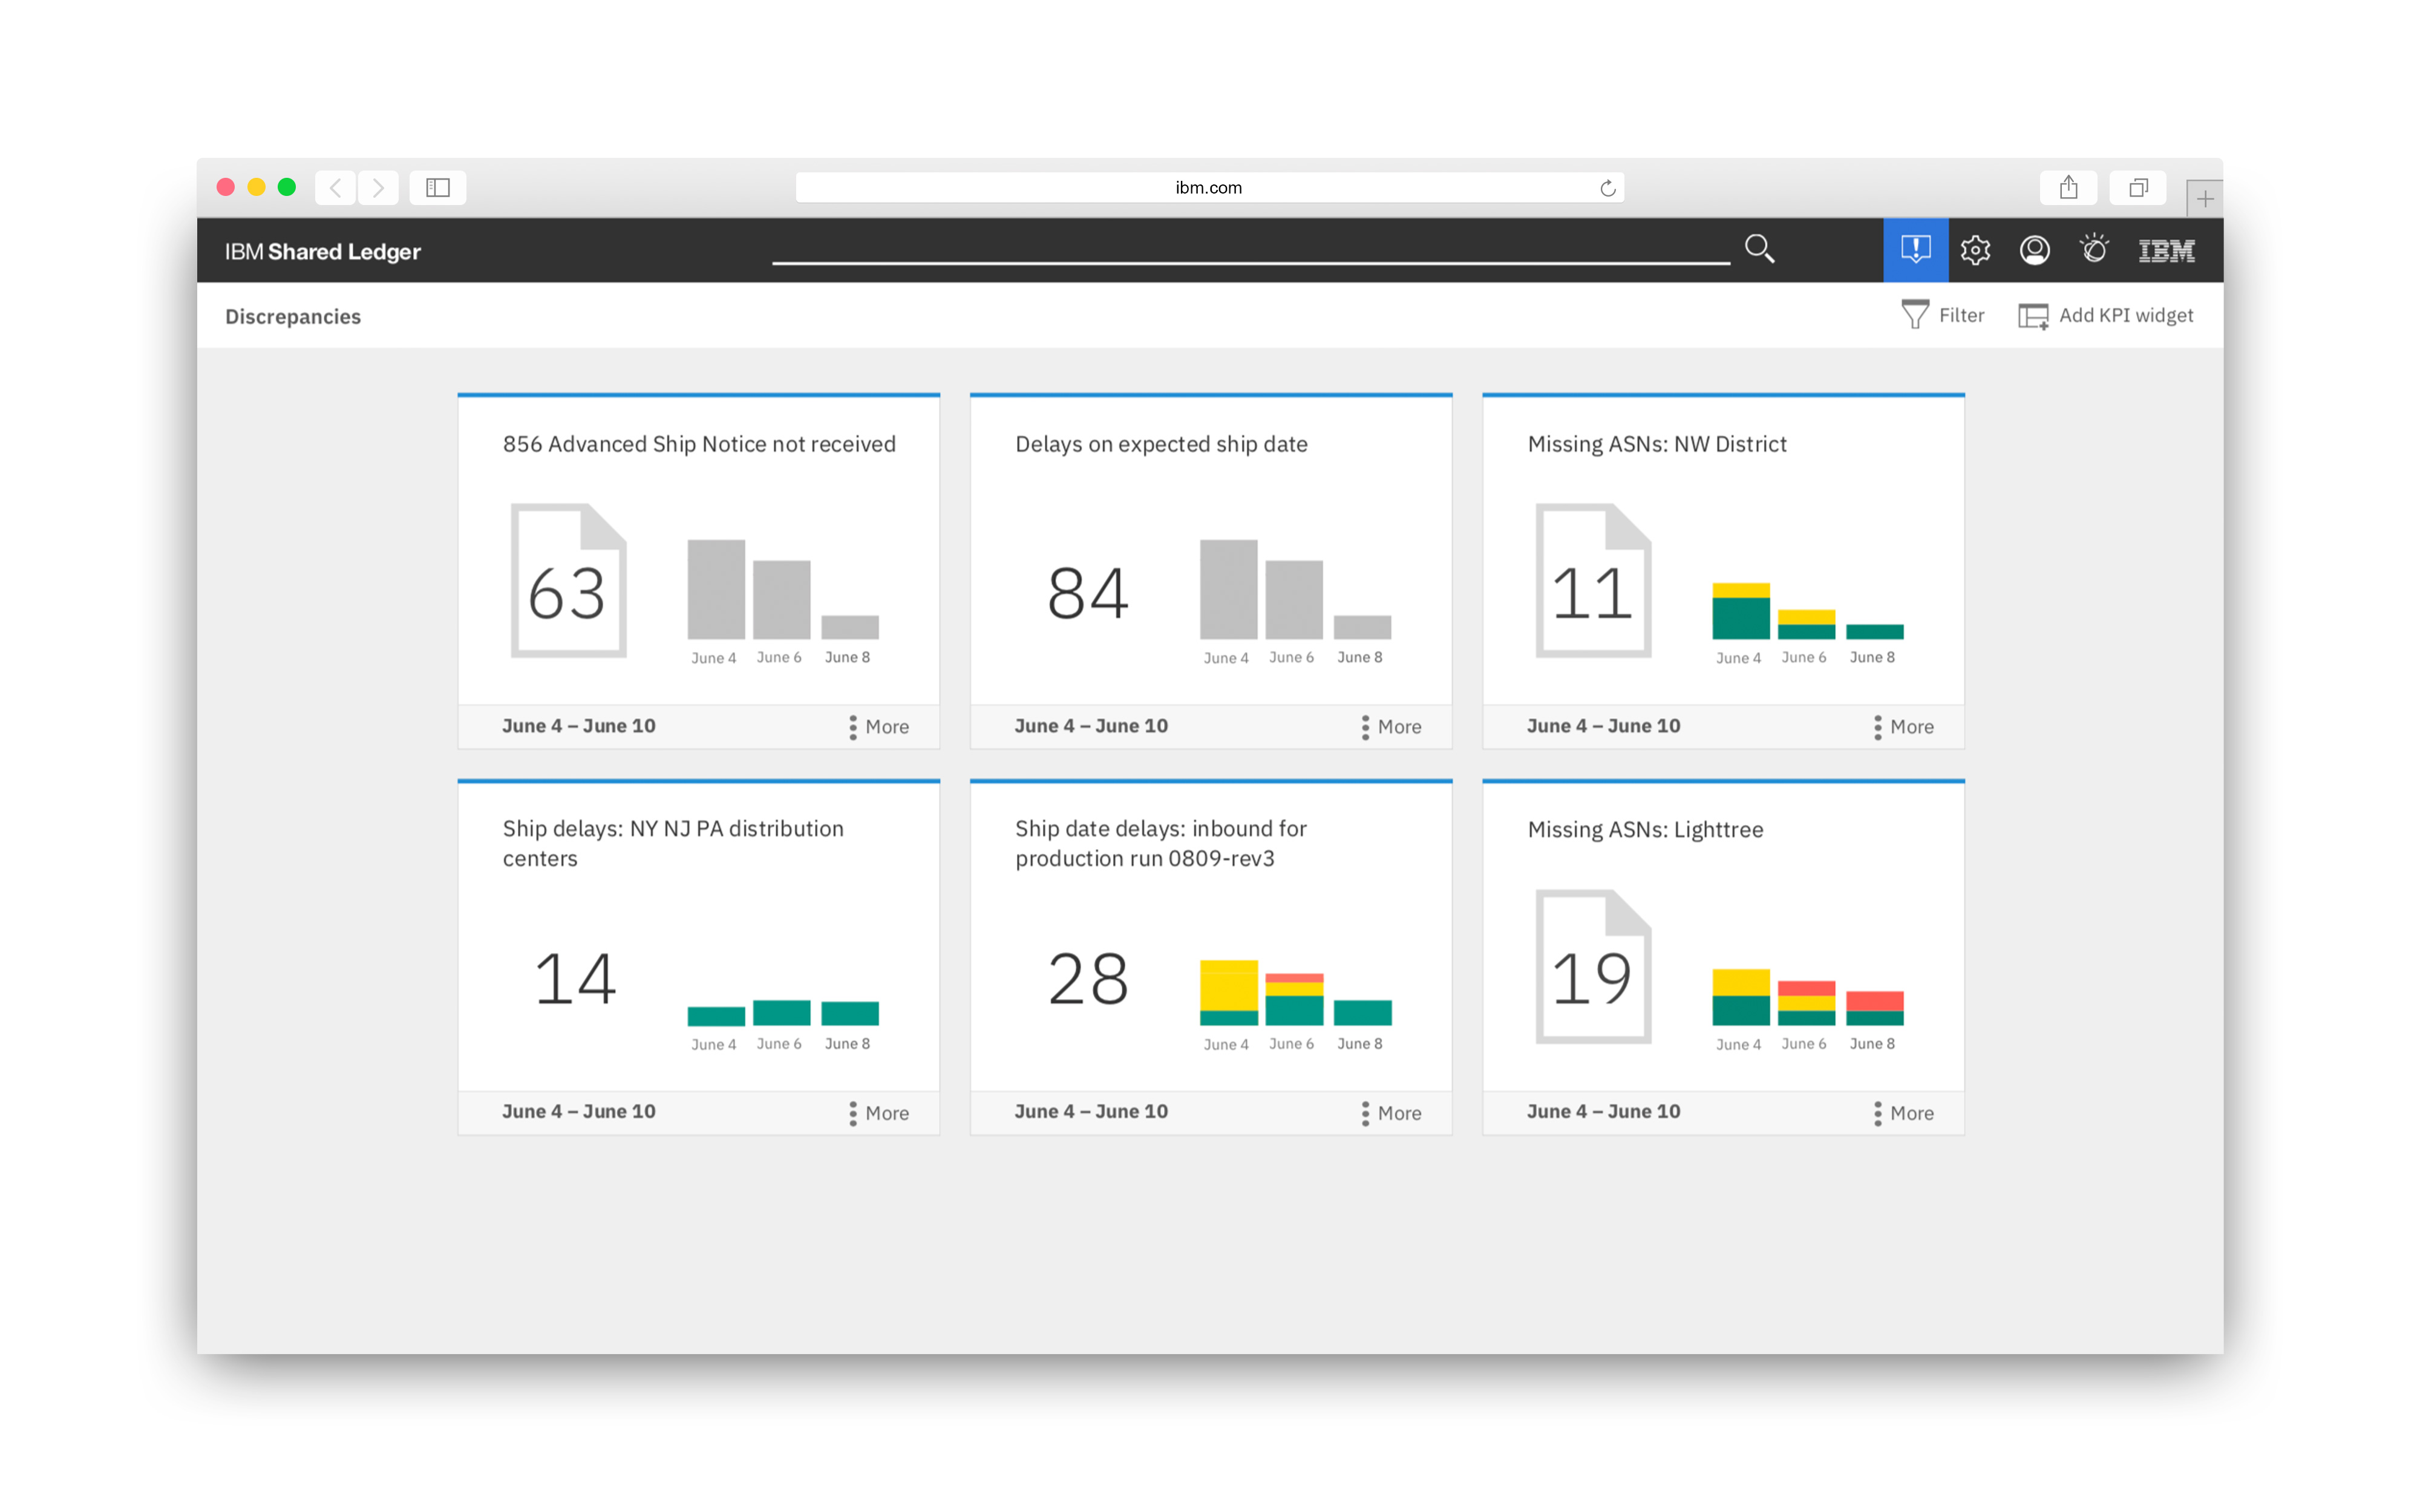Click the Watson assistant icon
The width and height of the screenshot is (2420, 1512).
coord(2094,249)
